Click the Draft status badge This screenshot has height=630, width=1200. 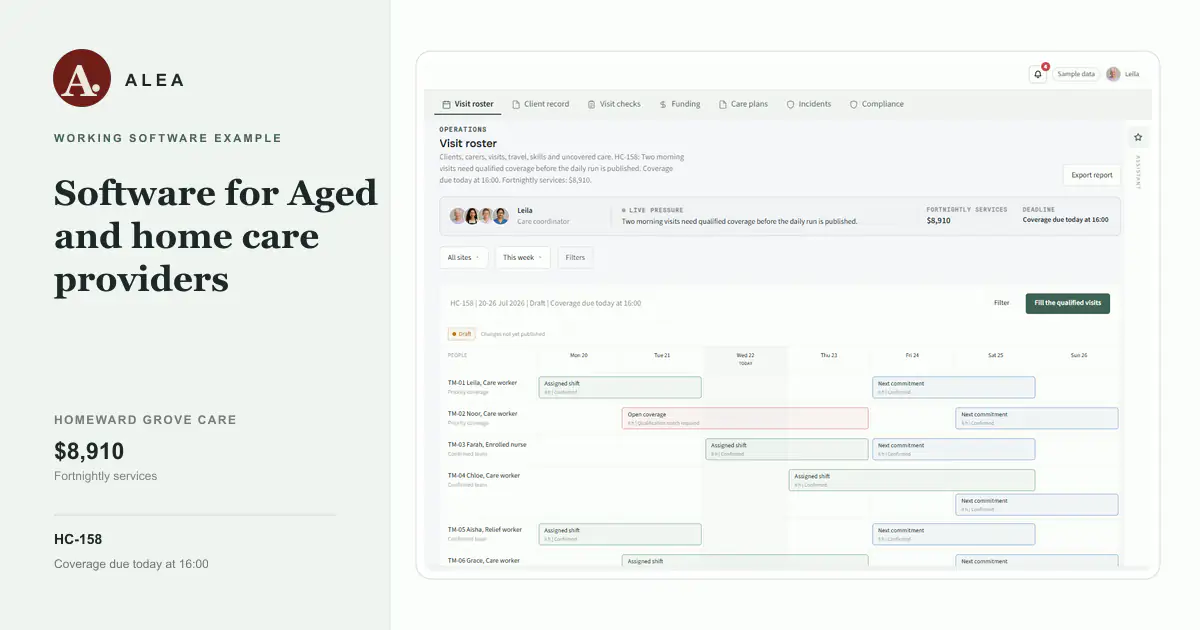coord(461,334)
